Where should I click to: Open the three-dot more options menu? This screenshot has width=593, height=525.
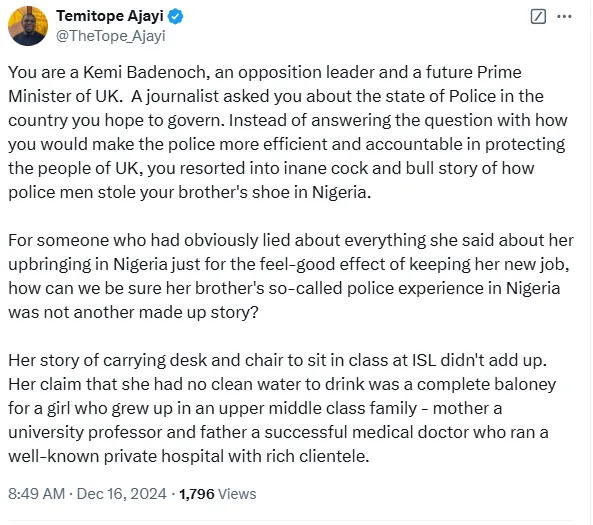click(564, 17)
